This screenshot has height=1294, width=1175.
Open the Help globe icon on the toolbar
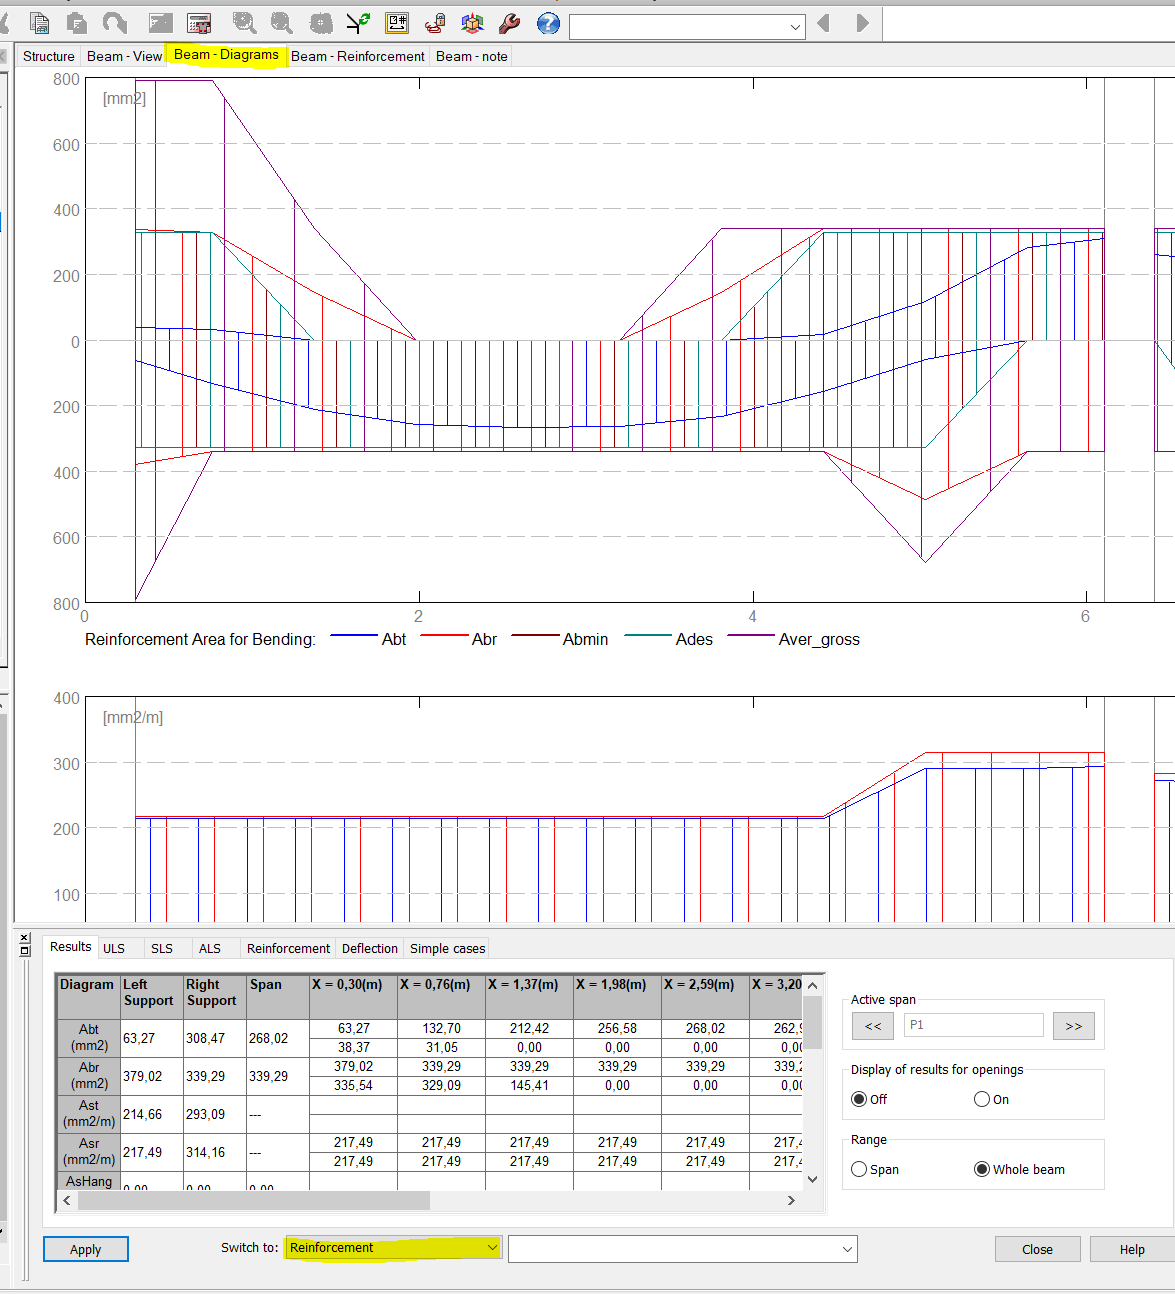547,23
